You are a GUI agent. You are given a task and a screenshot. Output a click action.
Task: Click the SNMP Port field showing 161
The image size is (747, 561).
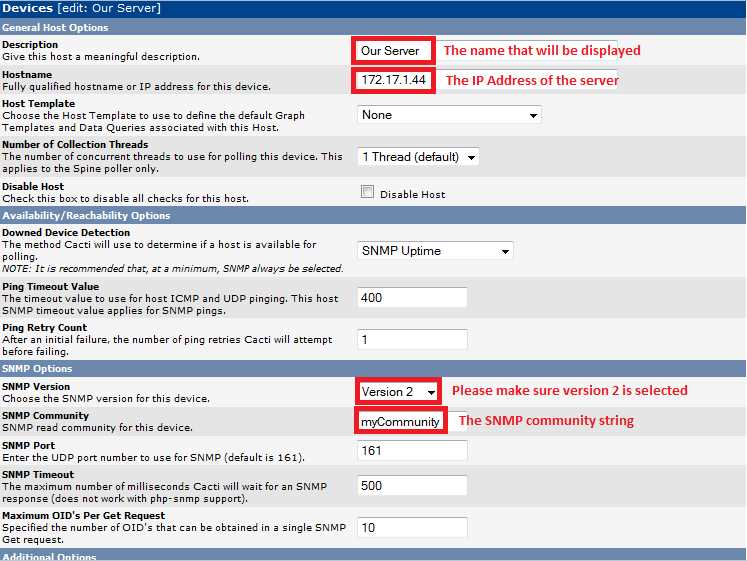pyautogui.click(x=412, y=451)
